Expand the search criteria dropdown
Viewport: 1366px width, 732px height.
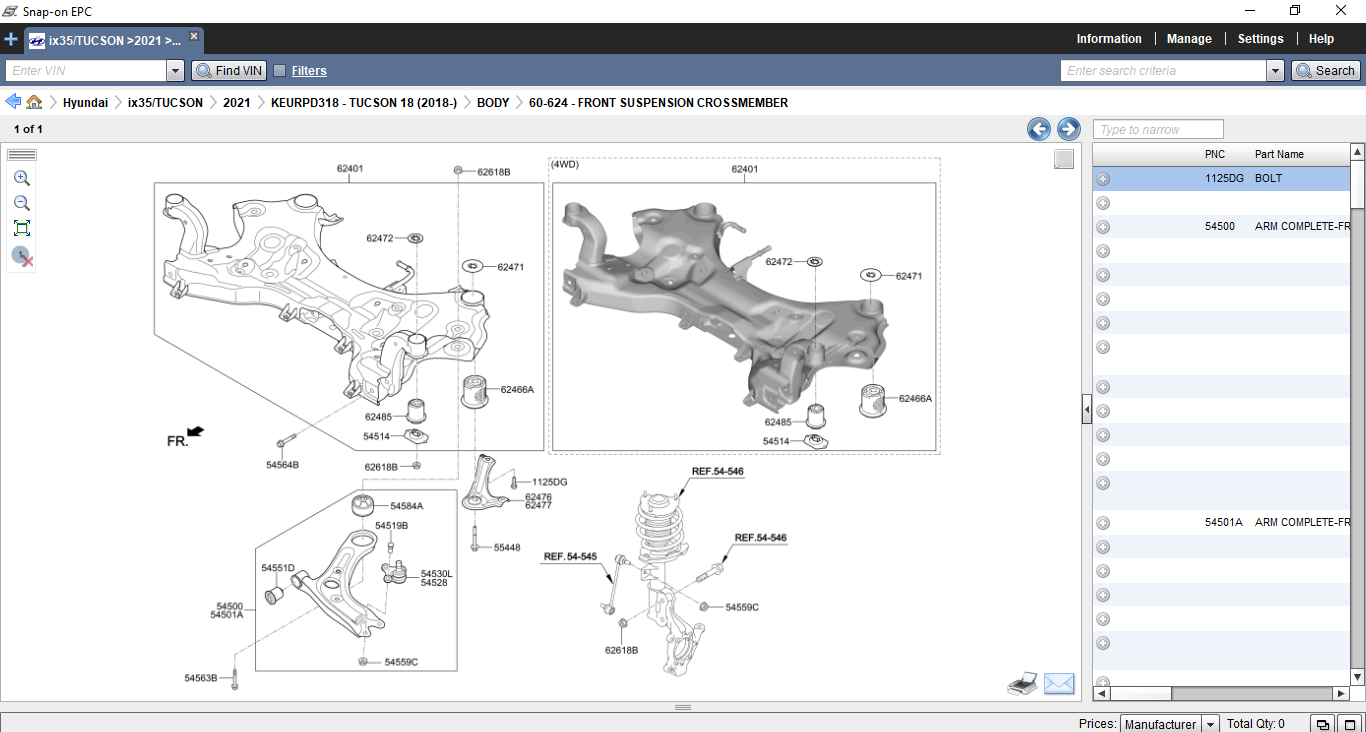[1275, 71]
